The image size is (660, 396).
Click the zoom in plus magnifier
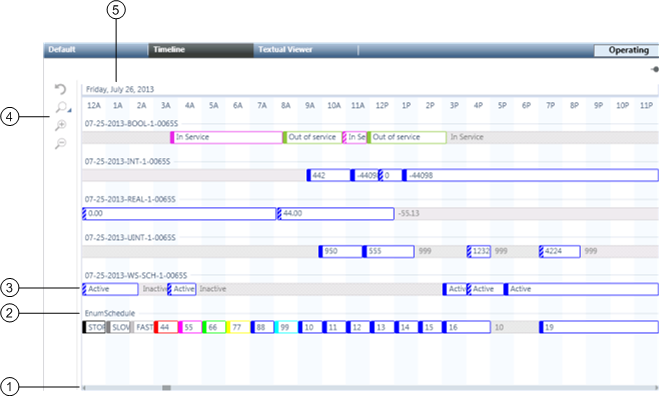coord(61,125)
